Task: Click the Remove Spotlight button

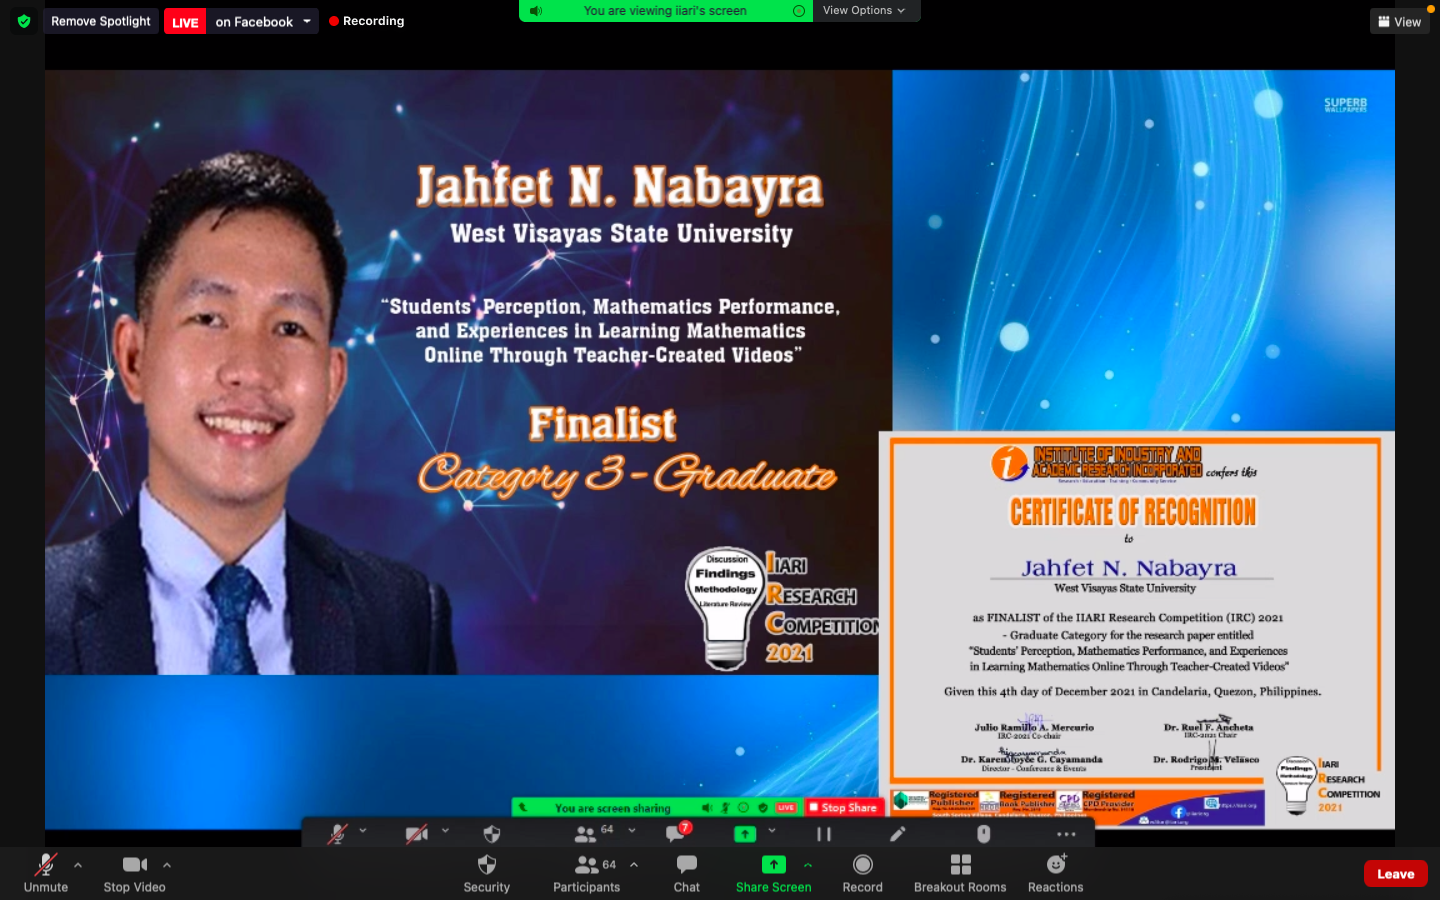Action: [x=101, y=21]
